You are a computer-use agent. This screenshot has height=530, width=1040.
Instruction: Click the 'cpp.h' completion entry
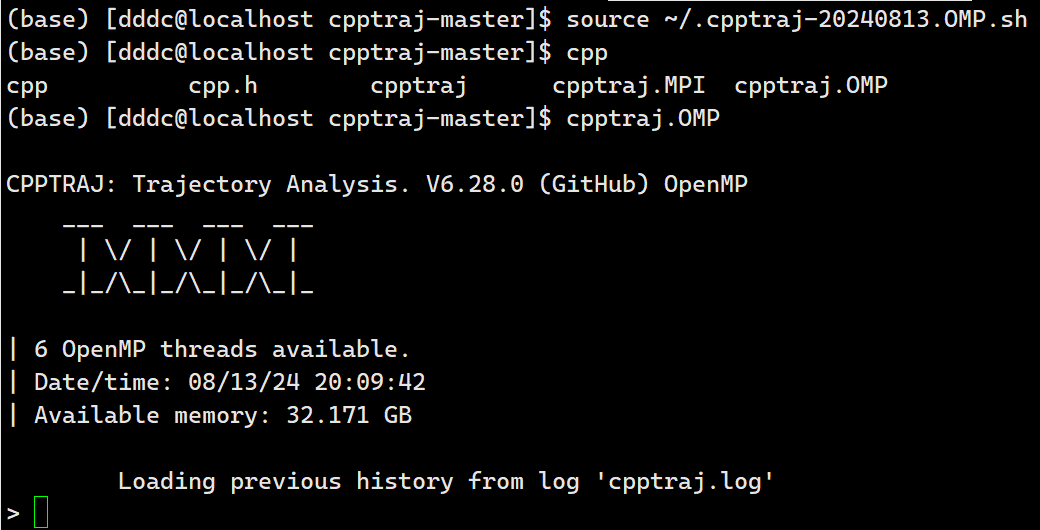[x=223, y=86]
